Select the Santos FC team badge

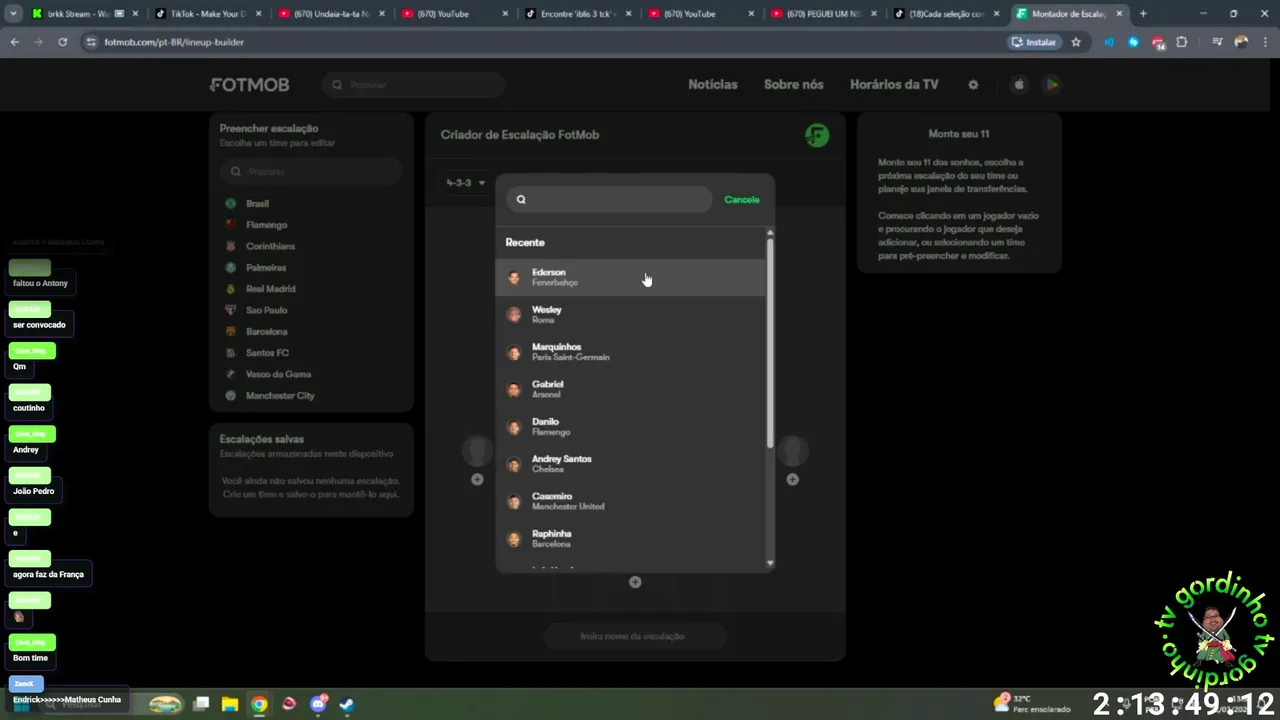(x=231, y=353)
